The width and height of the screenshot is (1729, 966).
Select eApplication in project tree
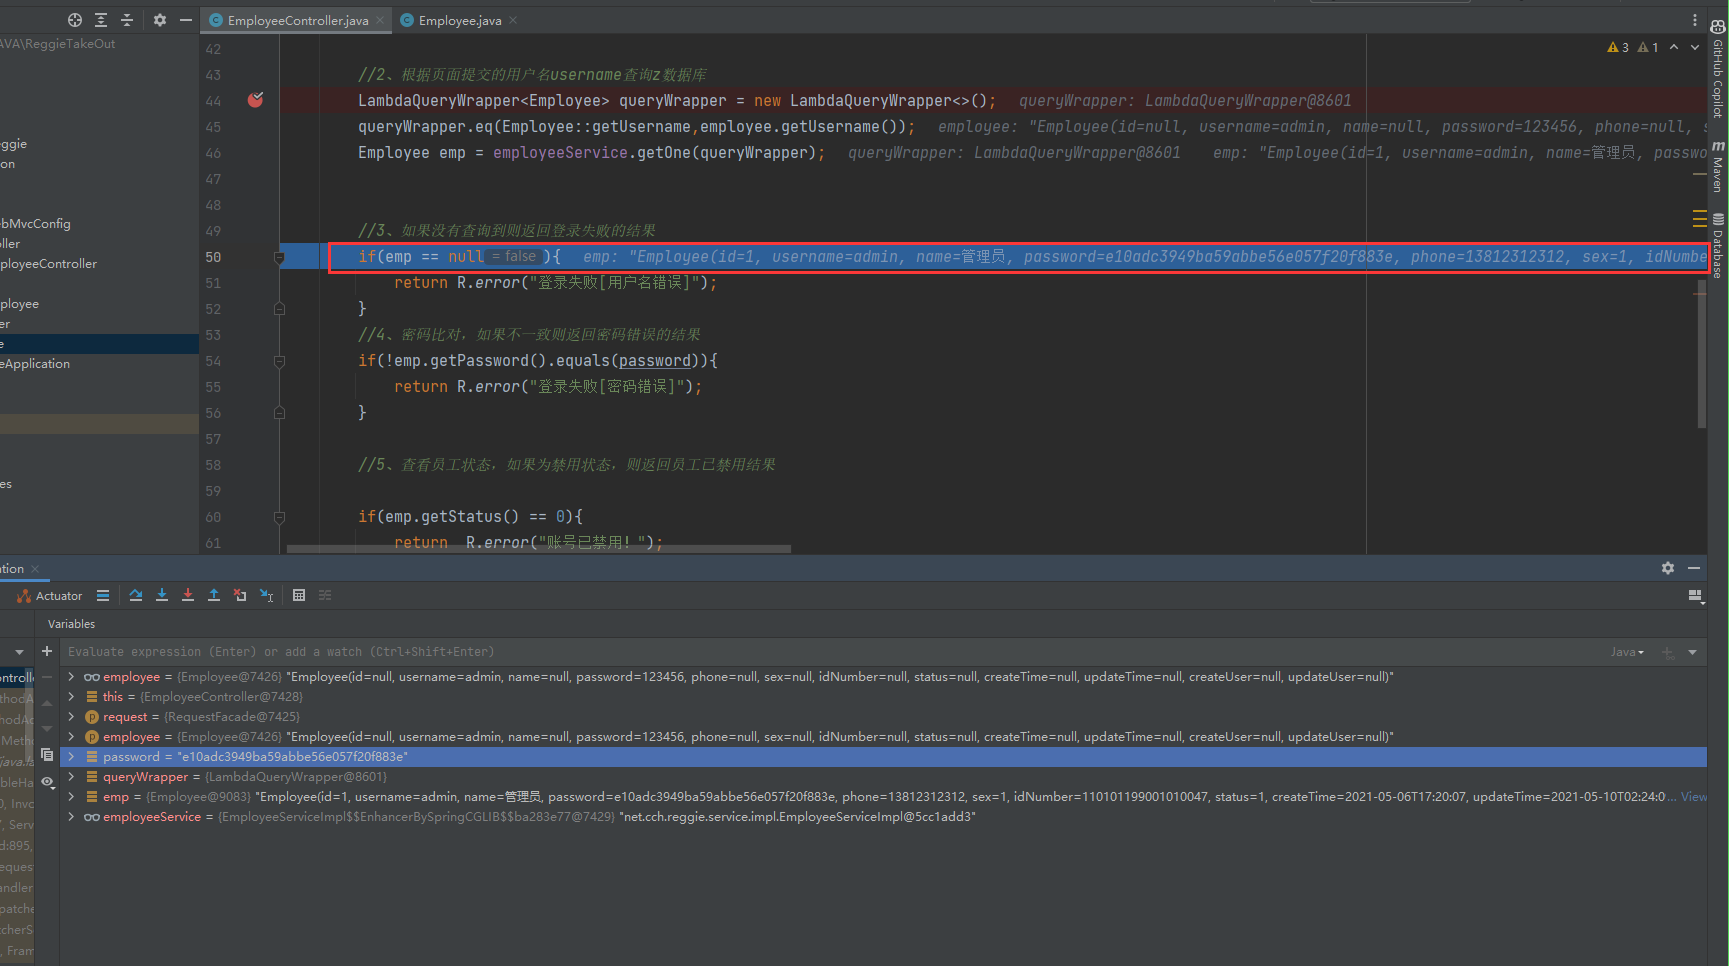point(35,364)
